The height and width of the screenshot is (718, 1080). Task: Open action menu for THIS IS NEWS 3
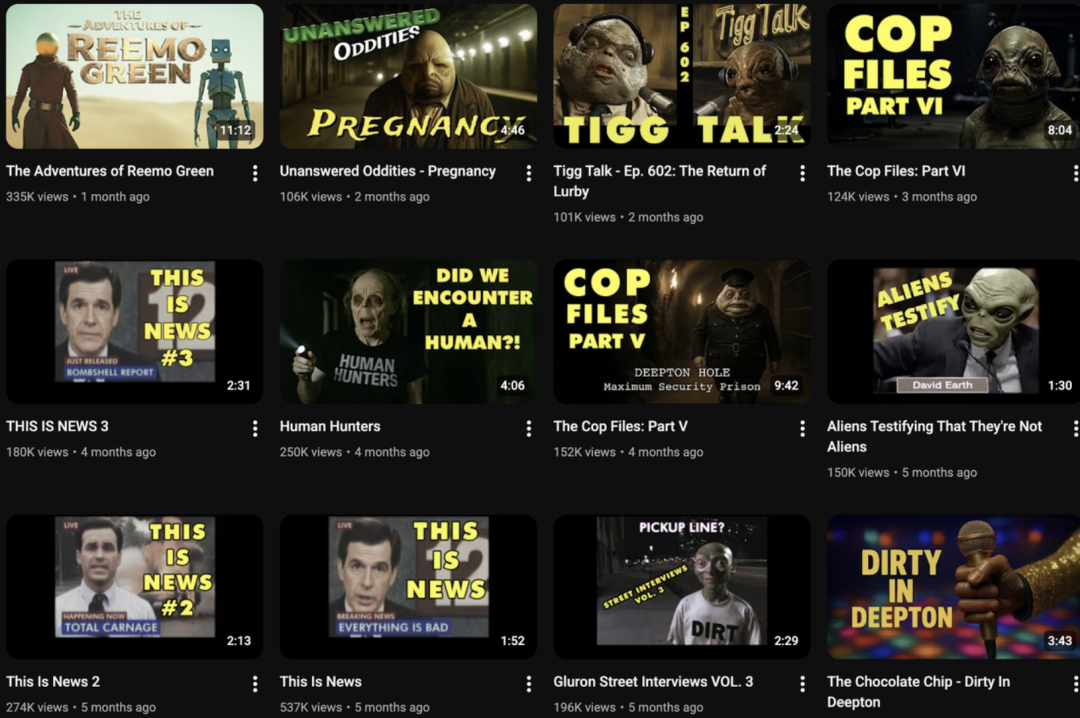point(255,428)
